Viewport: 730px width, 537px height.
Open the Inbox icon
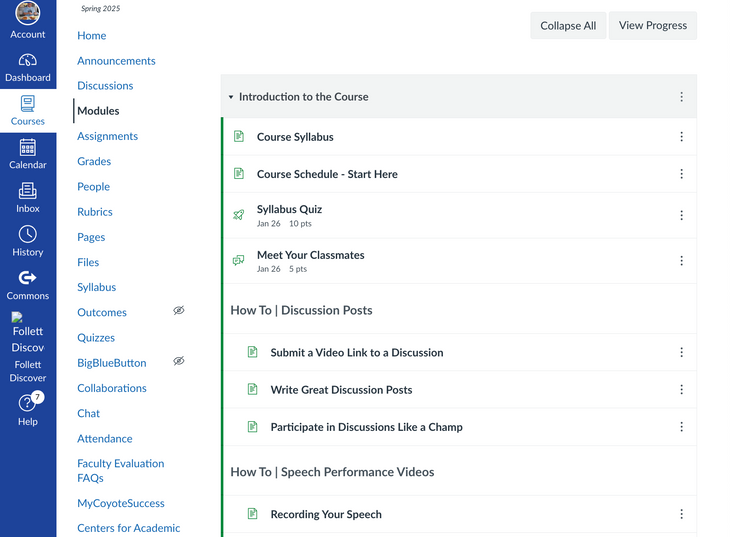tap(27, 191)
